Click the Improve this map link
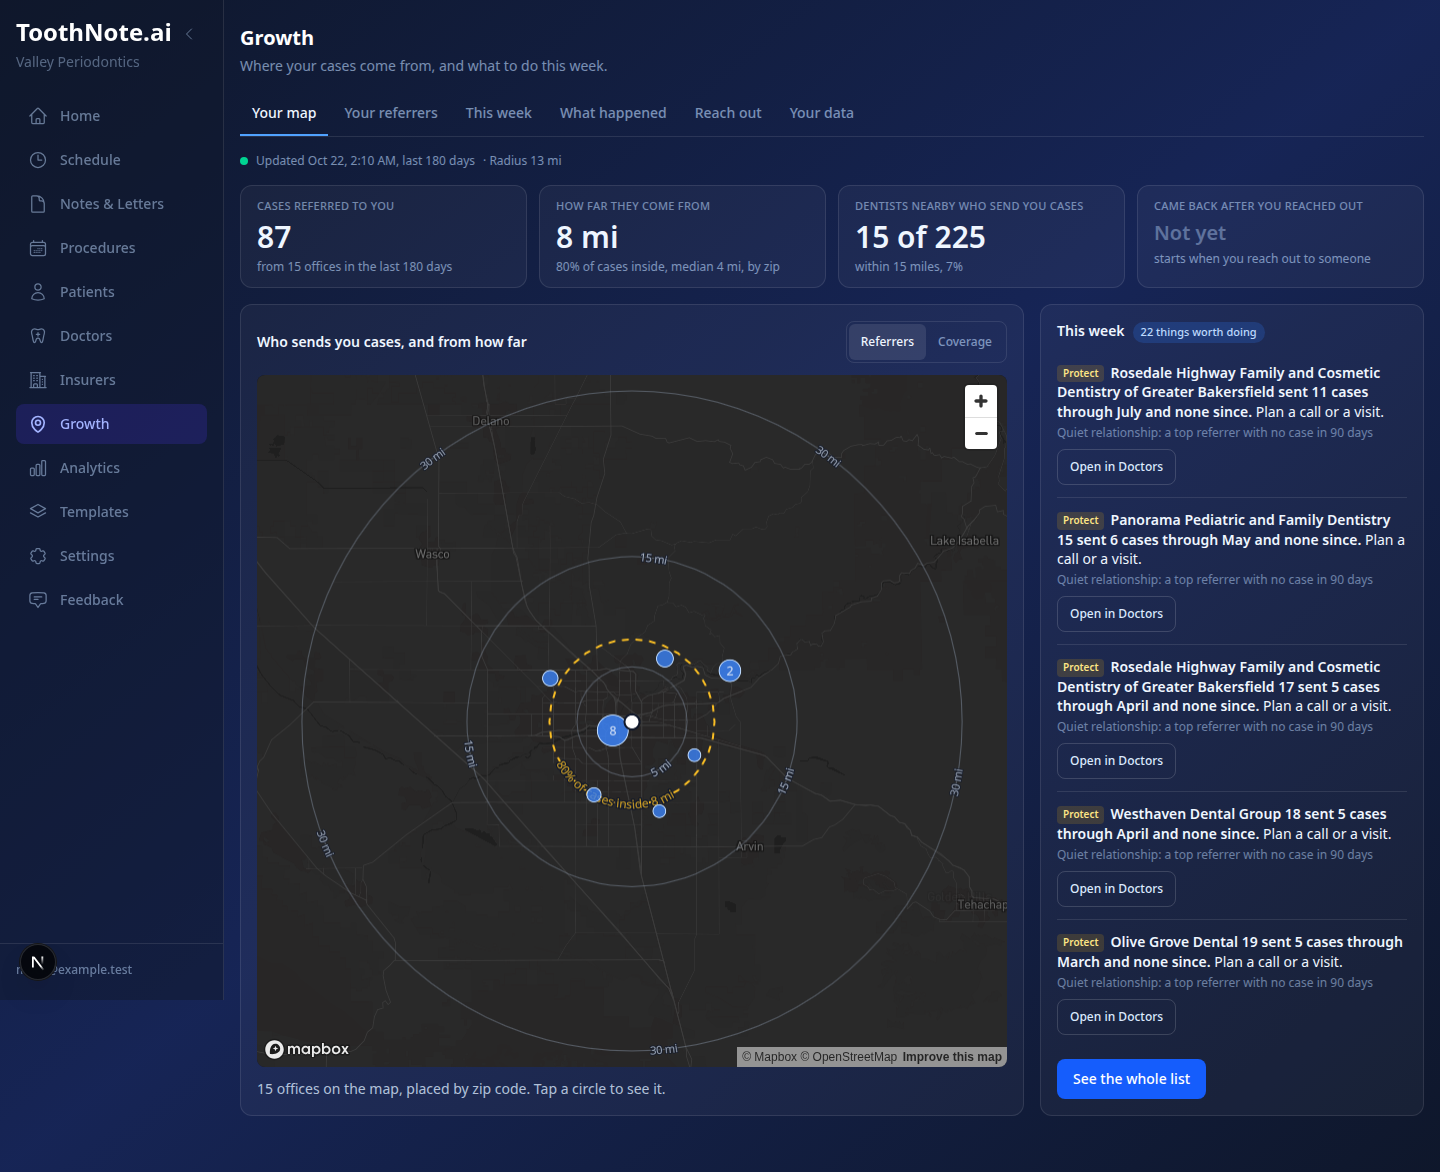1440x1172 pixels. [952, 1057]
